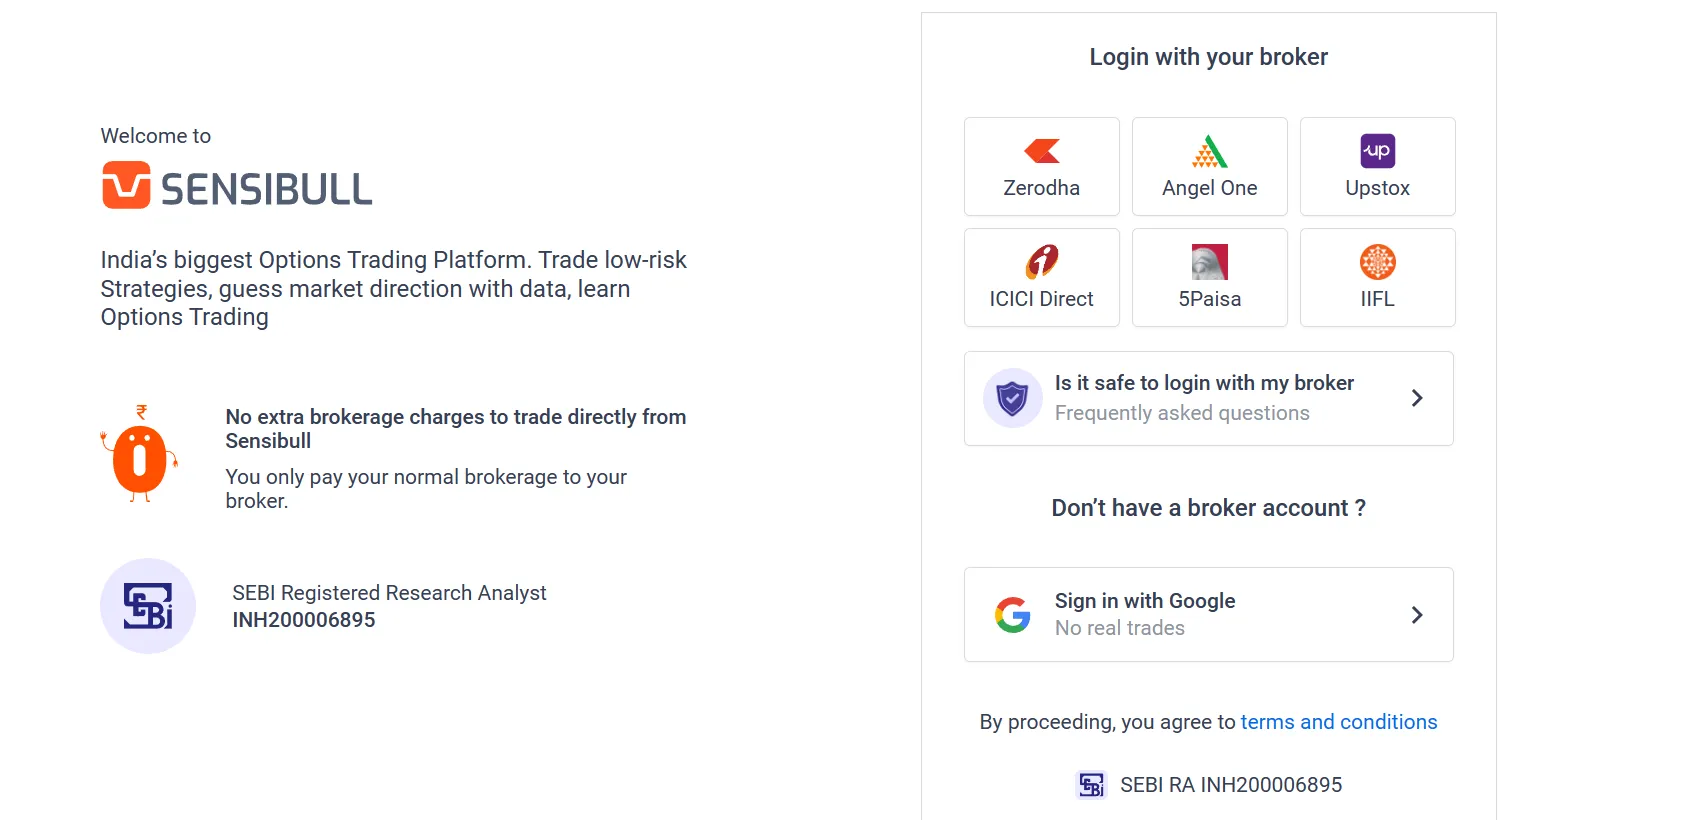This screenshot has height=820, width=1690.
Task: Click 'No extra brokerage charges' heading
Action: click(456, 429)
